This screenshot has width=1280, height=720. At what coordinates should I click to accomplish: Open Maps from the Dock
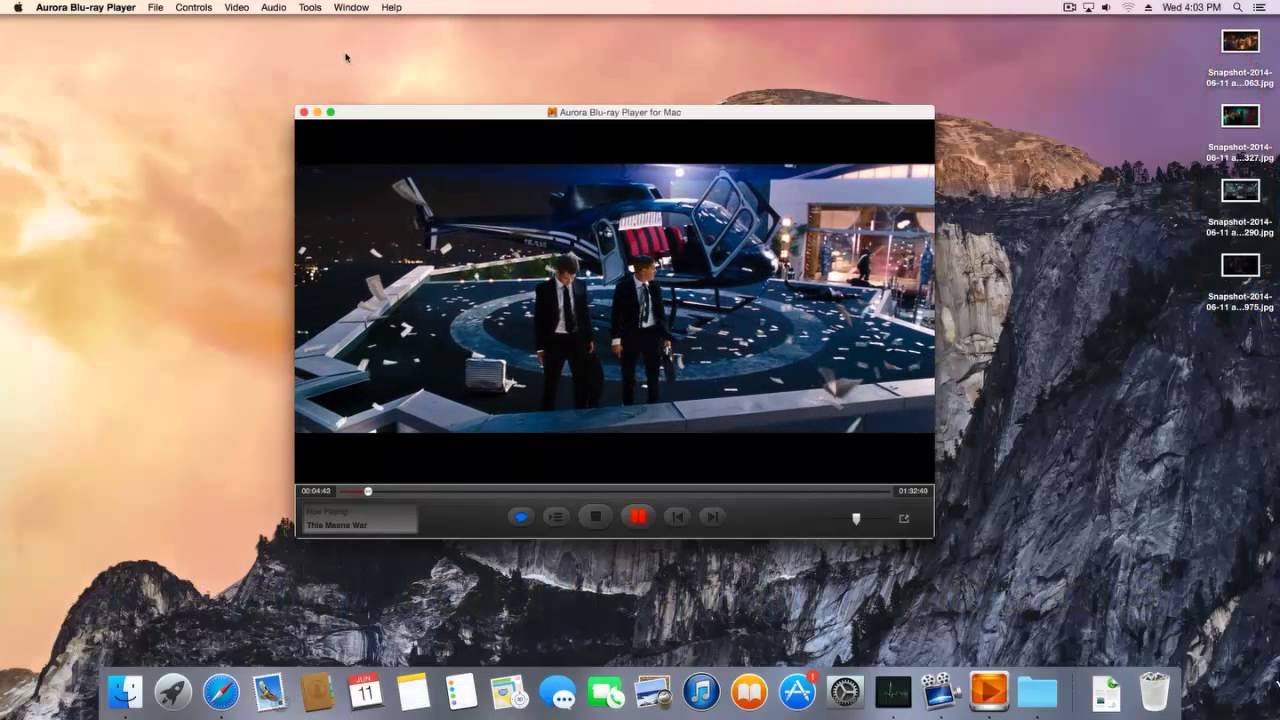(509, 692)
